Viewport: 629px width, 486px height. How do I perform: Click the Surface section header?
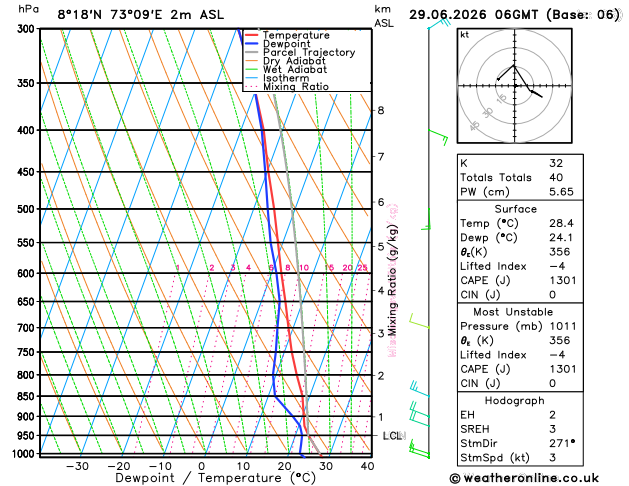pos(515,209)
